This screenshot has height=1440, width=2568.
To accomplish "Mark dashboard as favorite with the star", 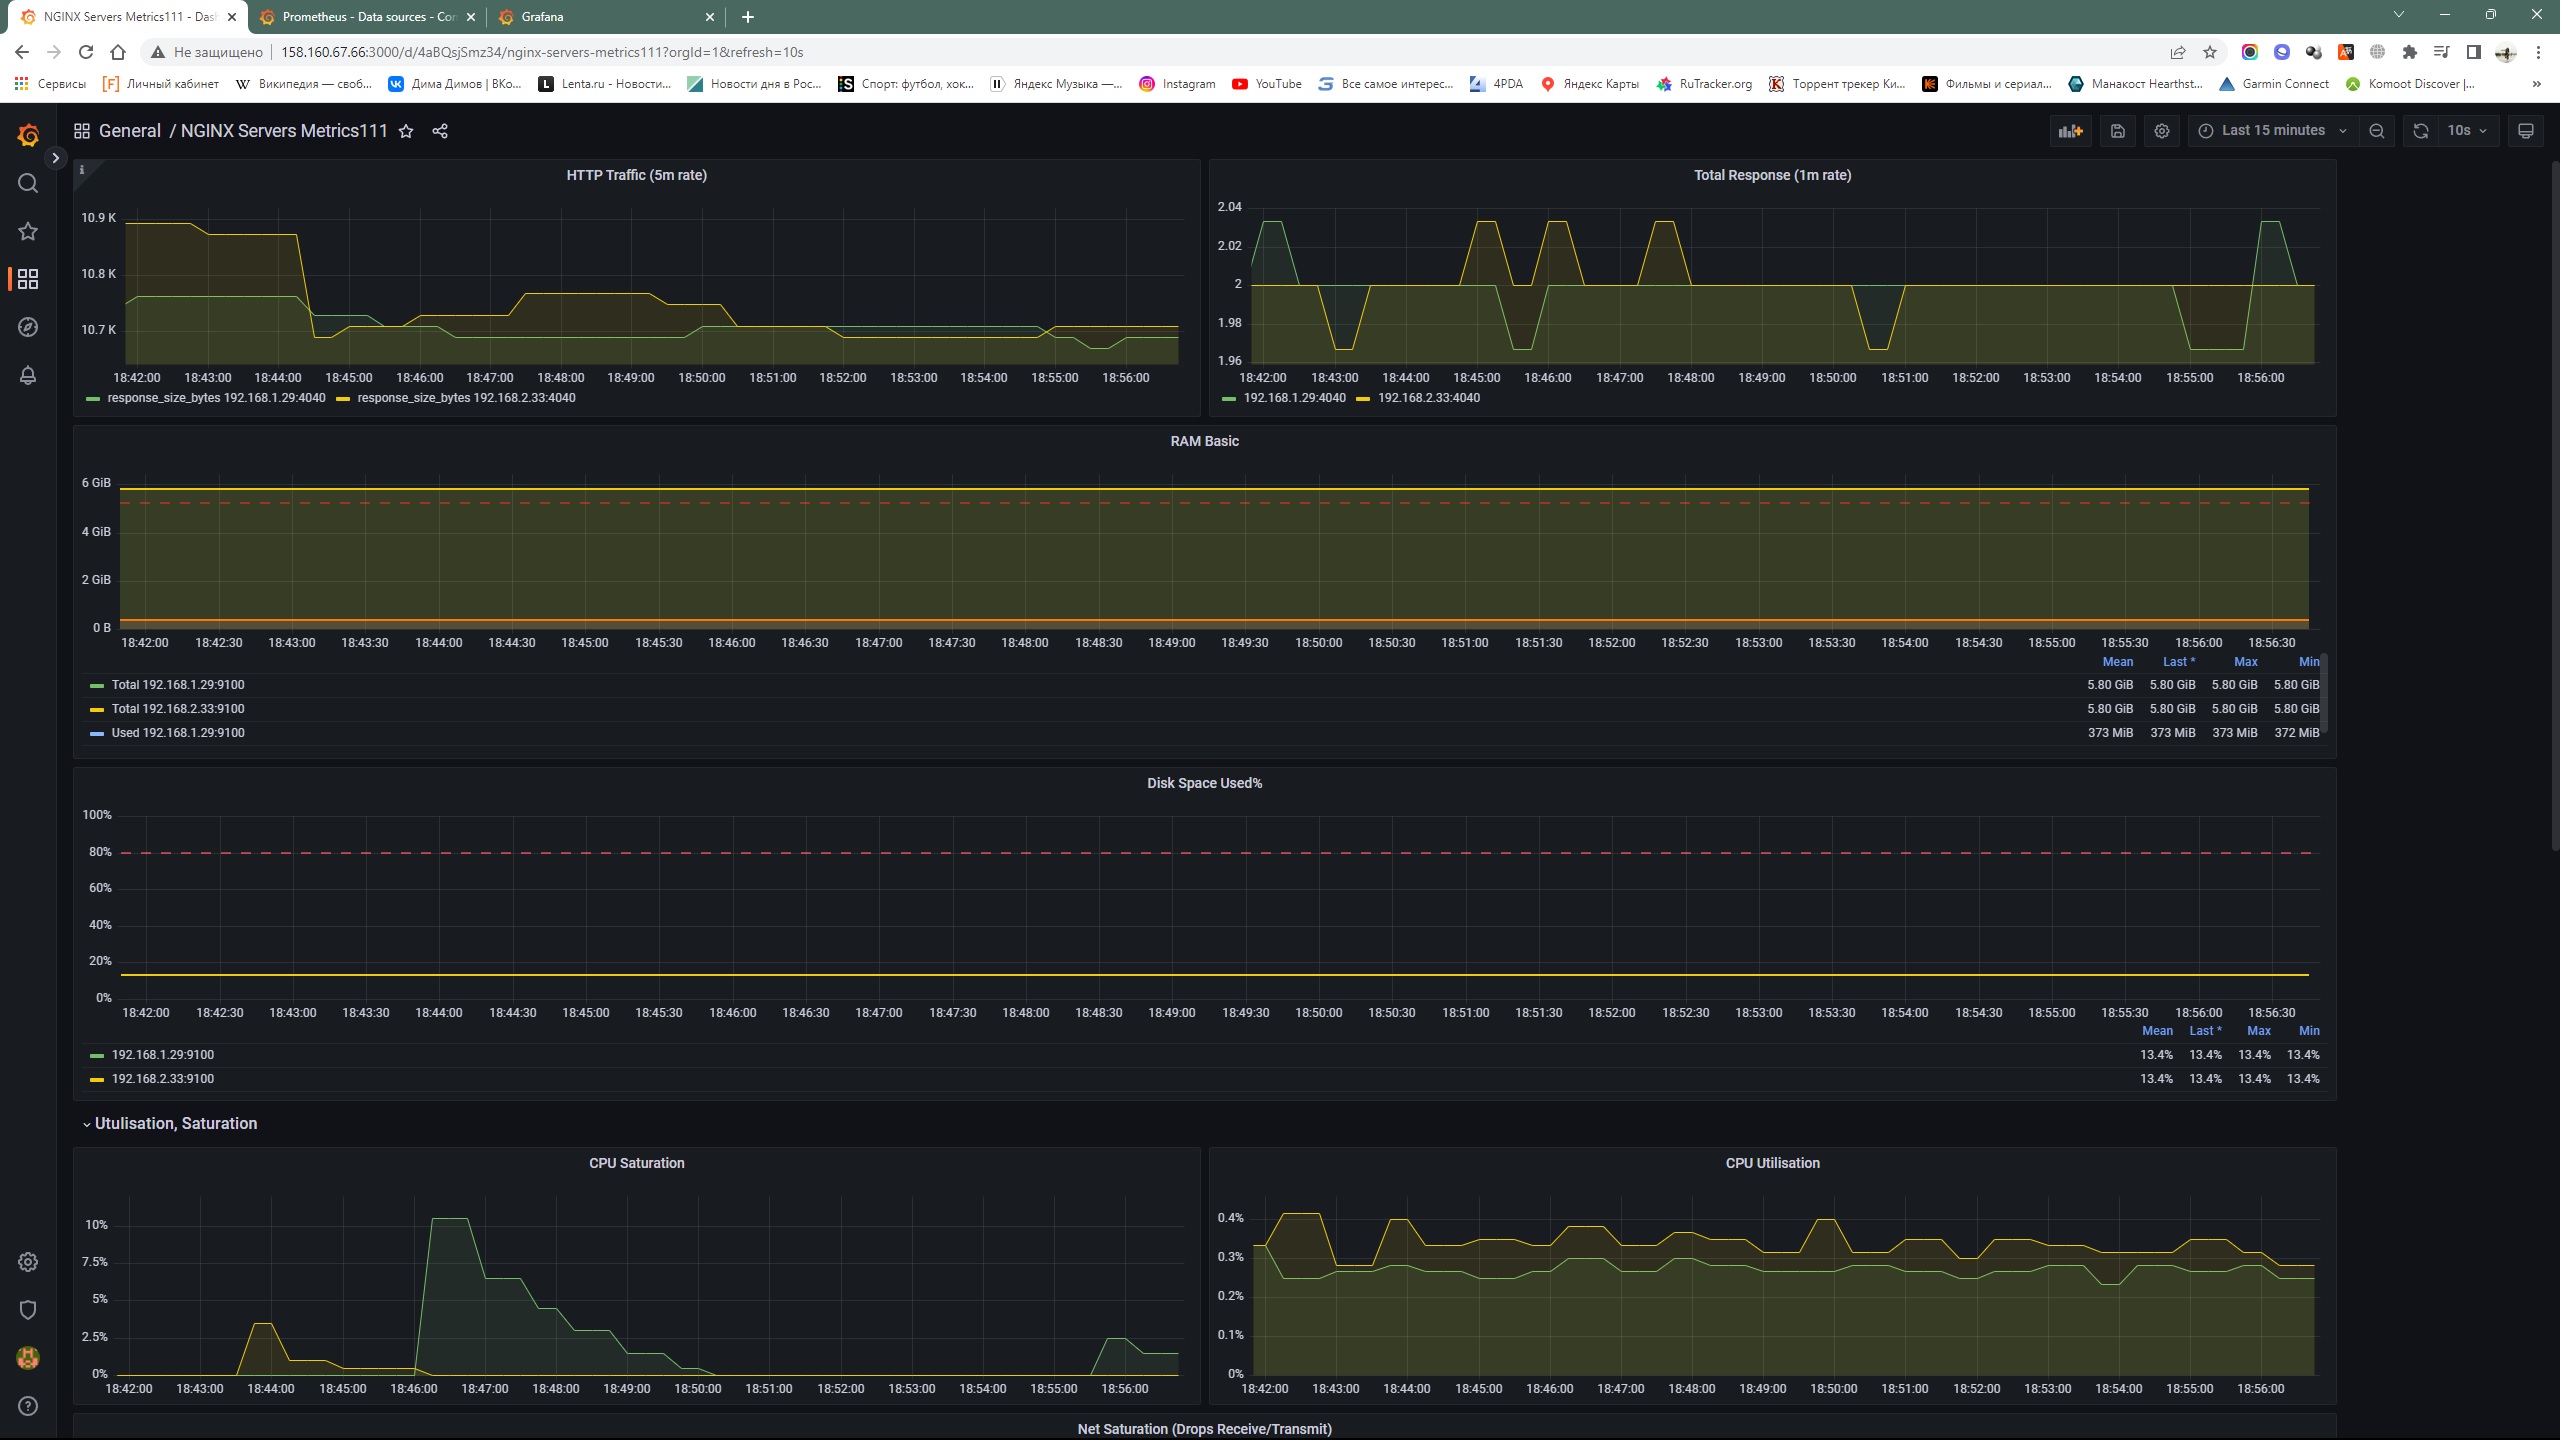I will (406, 131).
